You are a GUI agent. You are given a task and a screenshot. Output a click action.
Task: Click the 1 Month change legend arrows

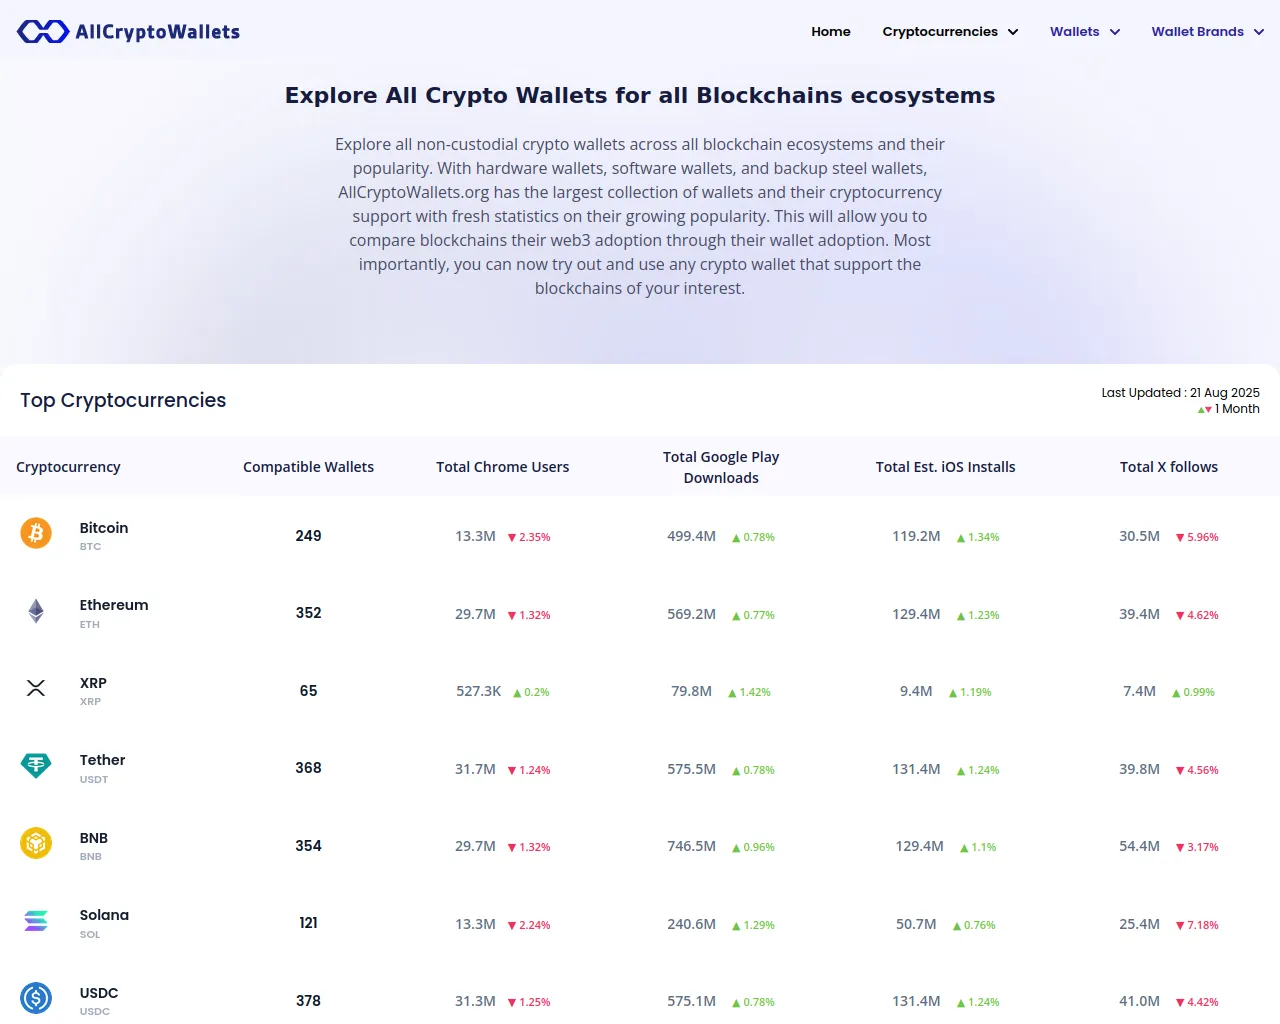(1205, 409)
